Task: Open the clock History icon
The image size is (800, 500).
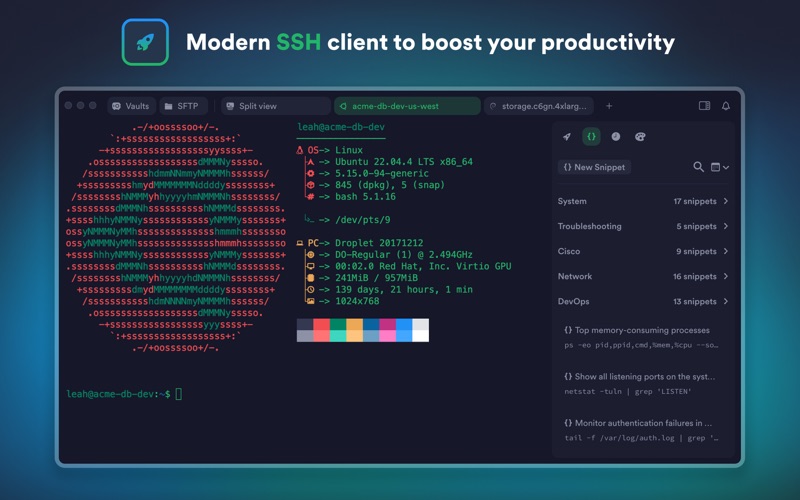Action: click(616, 137)
